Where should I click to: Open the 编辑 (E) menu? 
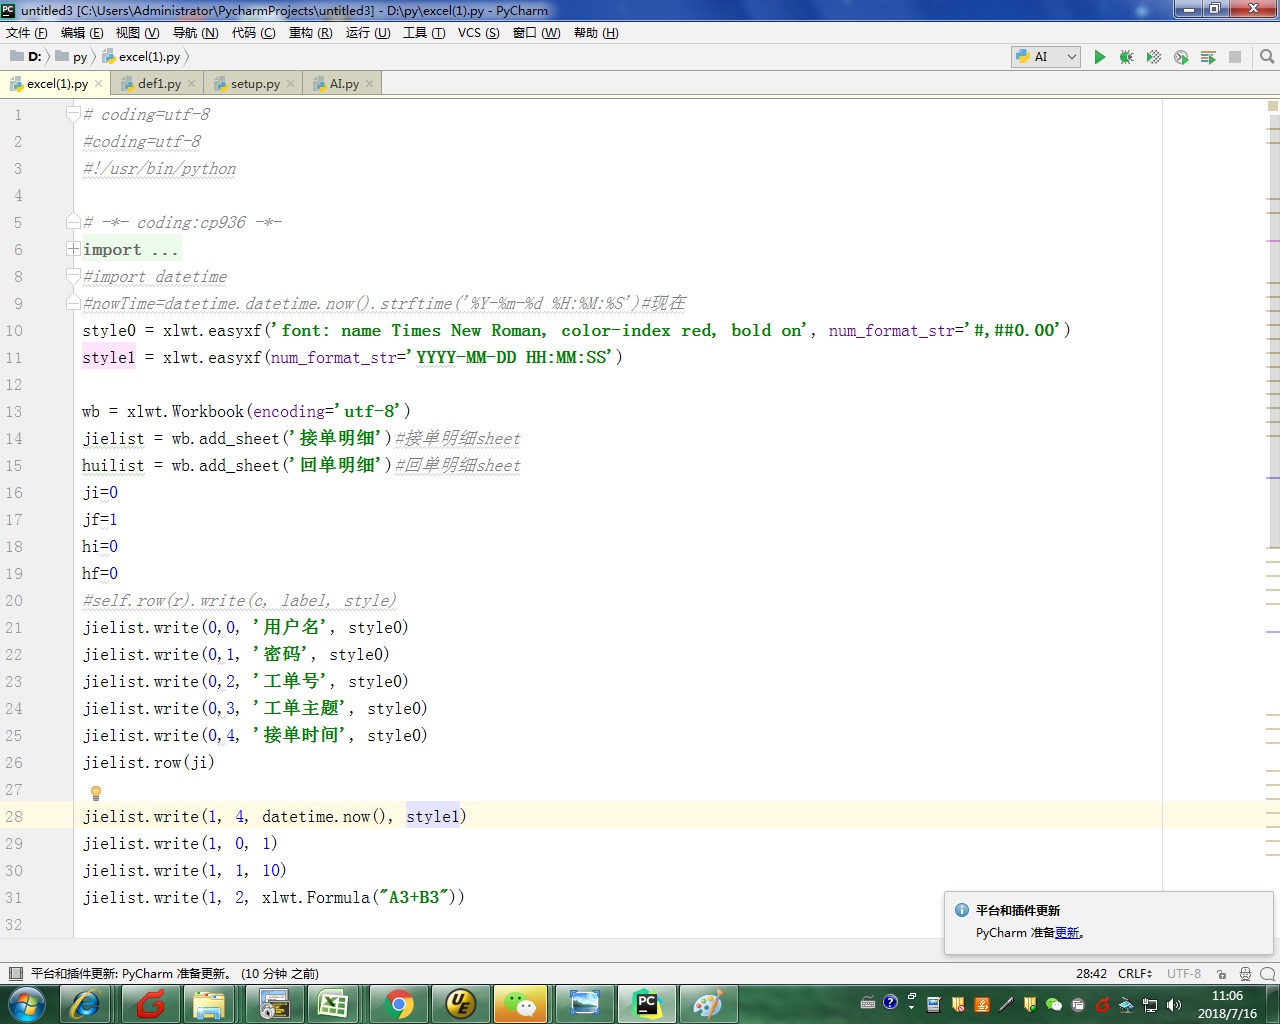click(x=82, y=33)
